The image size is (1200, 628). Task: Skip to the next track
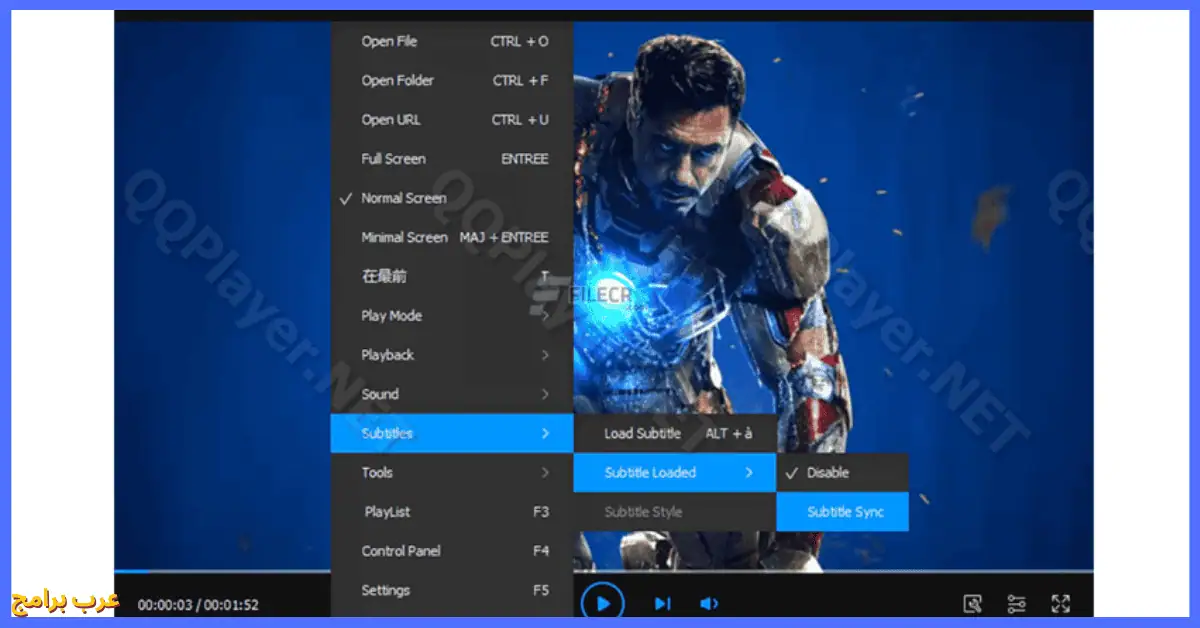662,603
